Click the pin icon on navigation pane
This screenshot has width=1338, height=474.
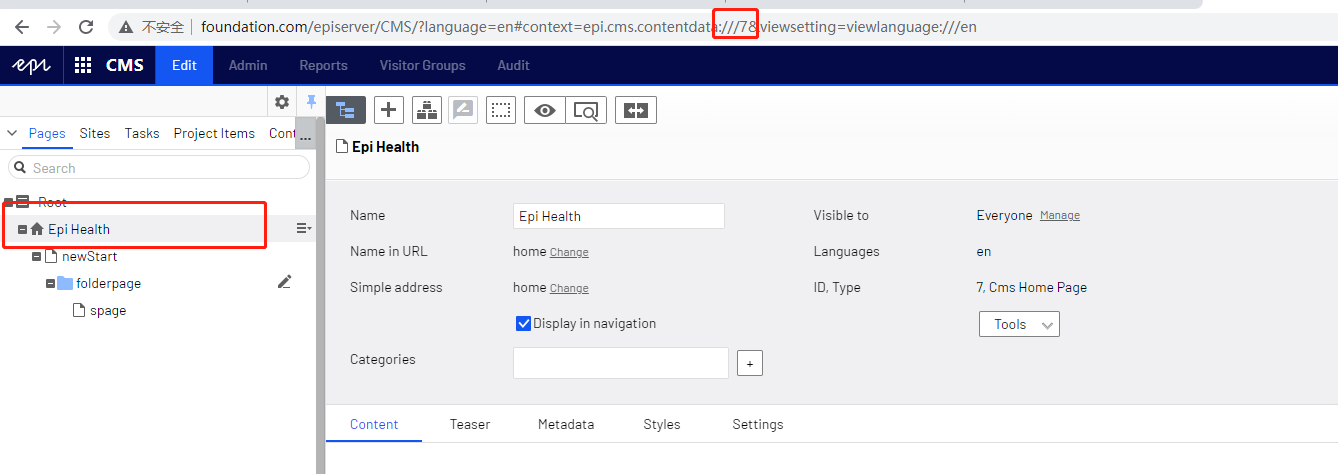(x=311, y=102)
